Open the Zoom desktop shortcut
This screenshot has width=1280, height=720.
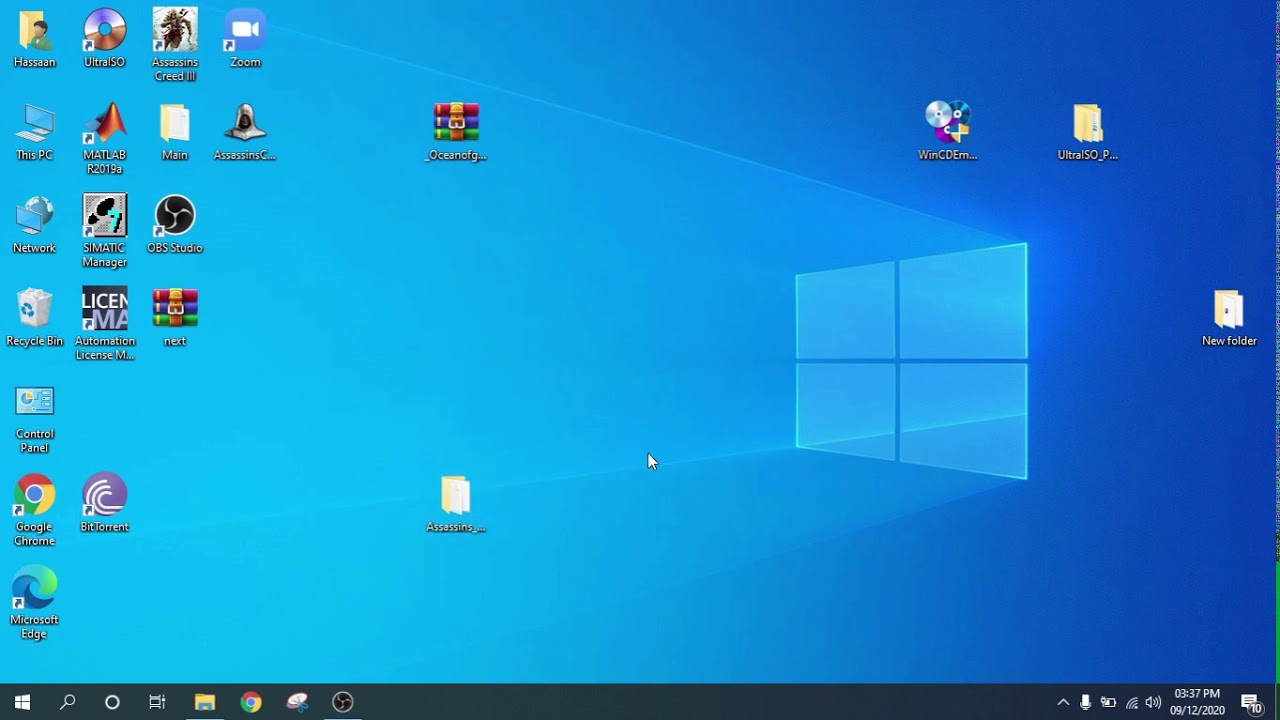tap(245, 40)
